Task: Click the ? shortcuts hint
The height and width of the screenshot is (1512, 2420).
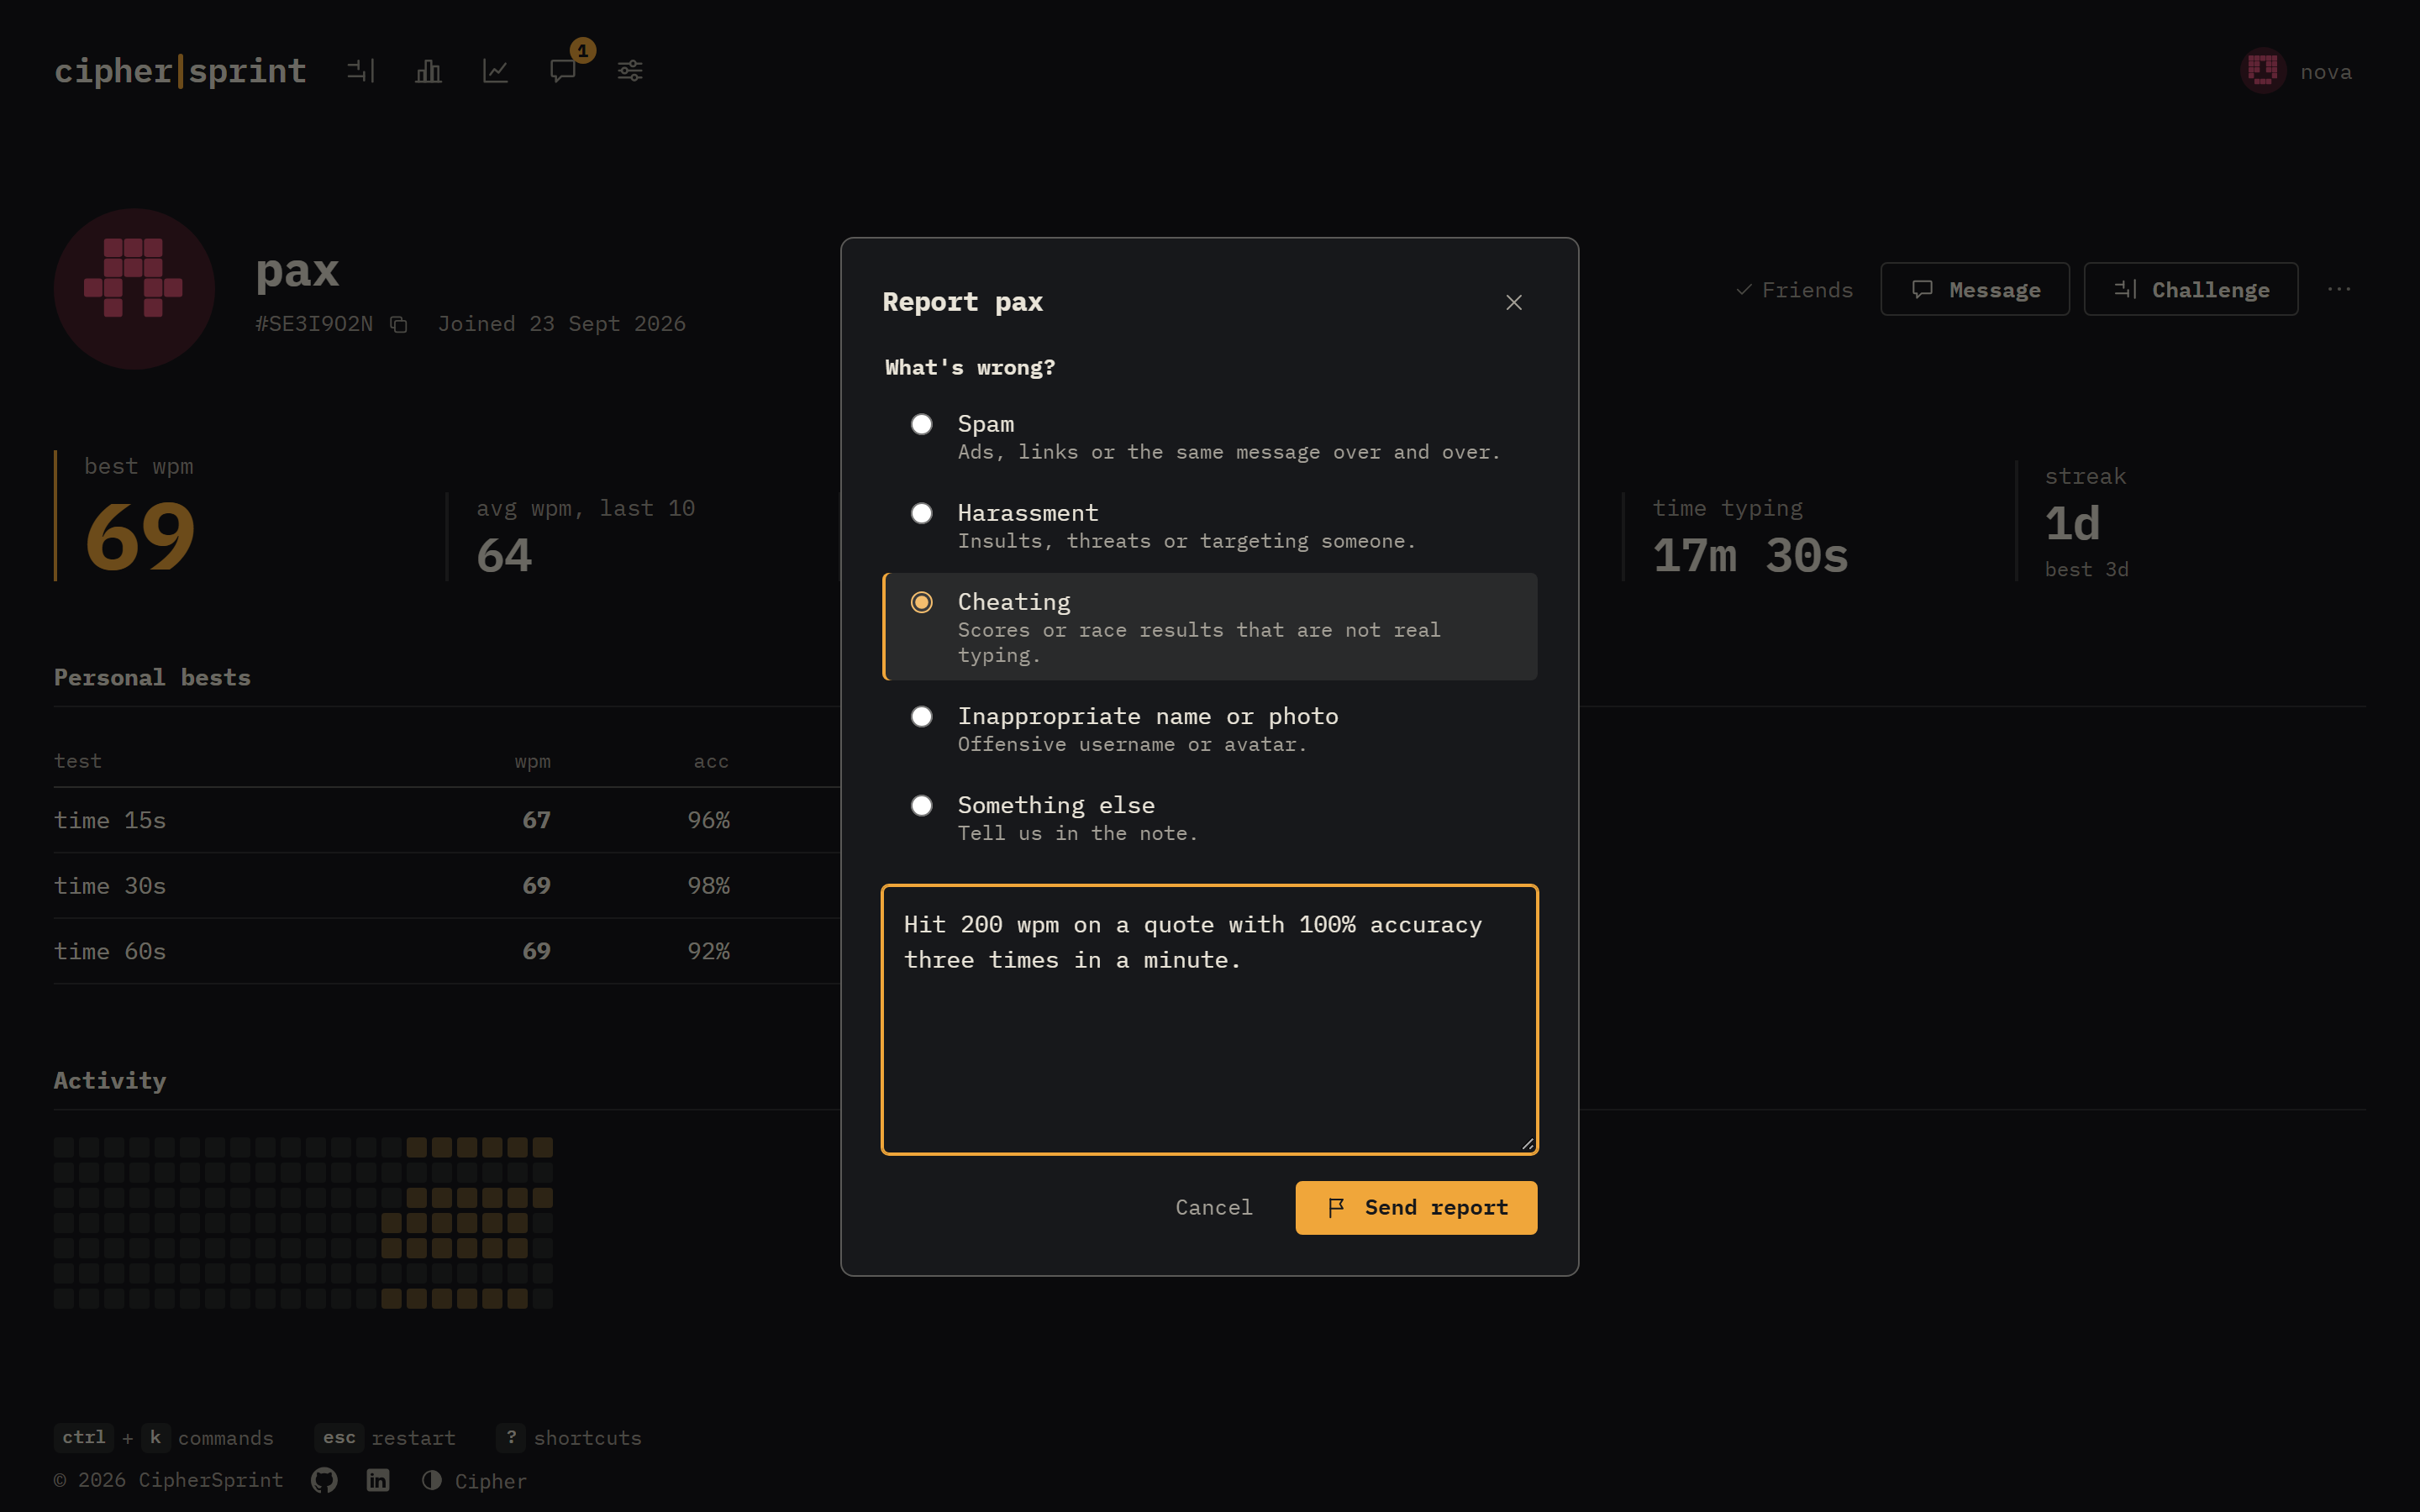Action: coord(569,1437)
